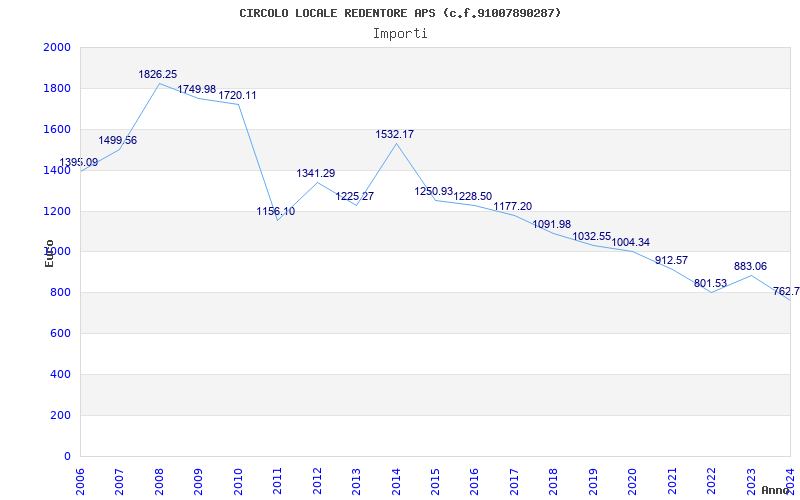Click the 762.7 data label
The image size is (800, 500).
[786, 292]
